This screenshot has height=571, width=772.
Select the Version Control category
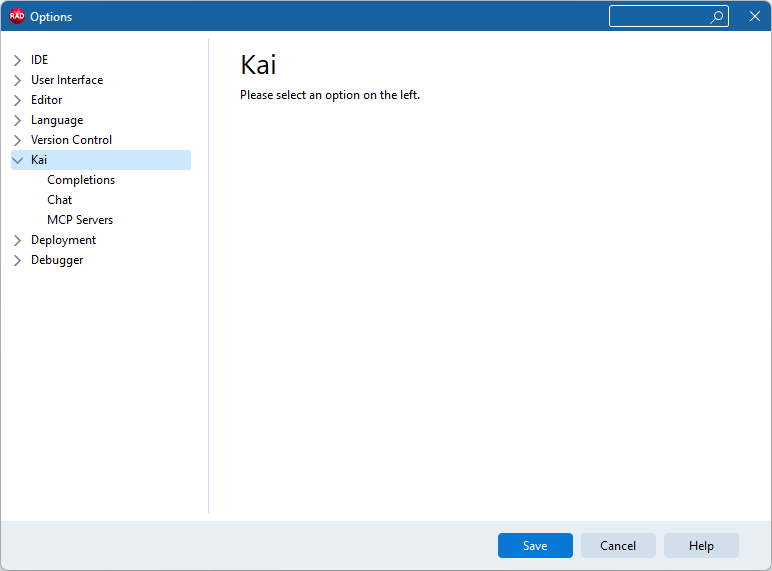tap(71, 140)
